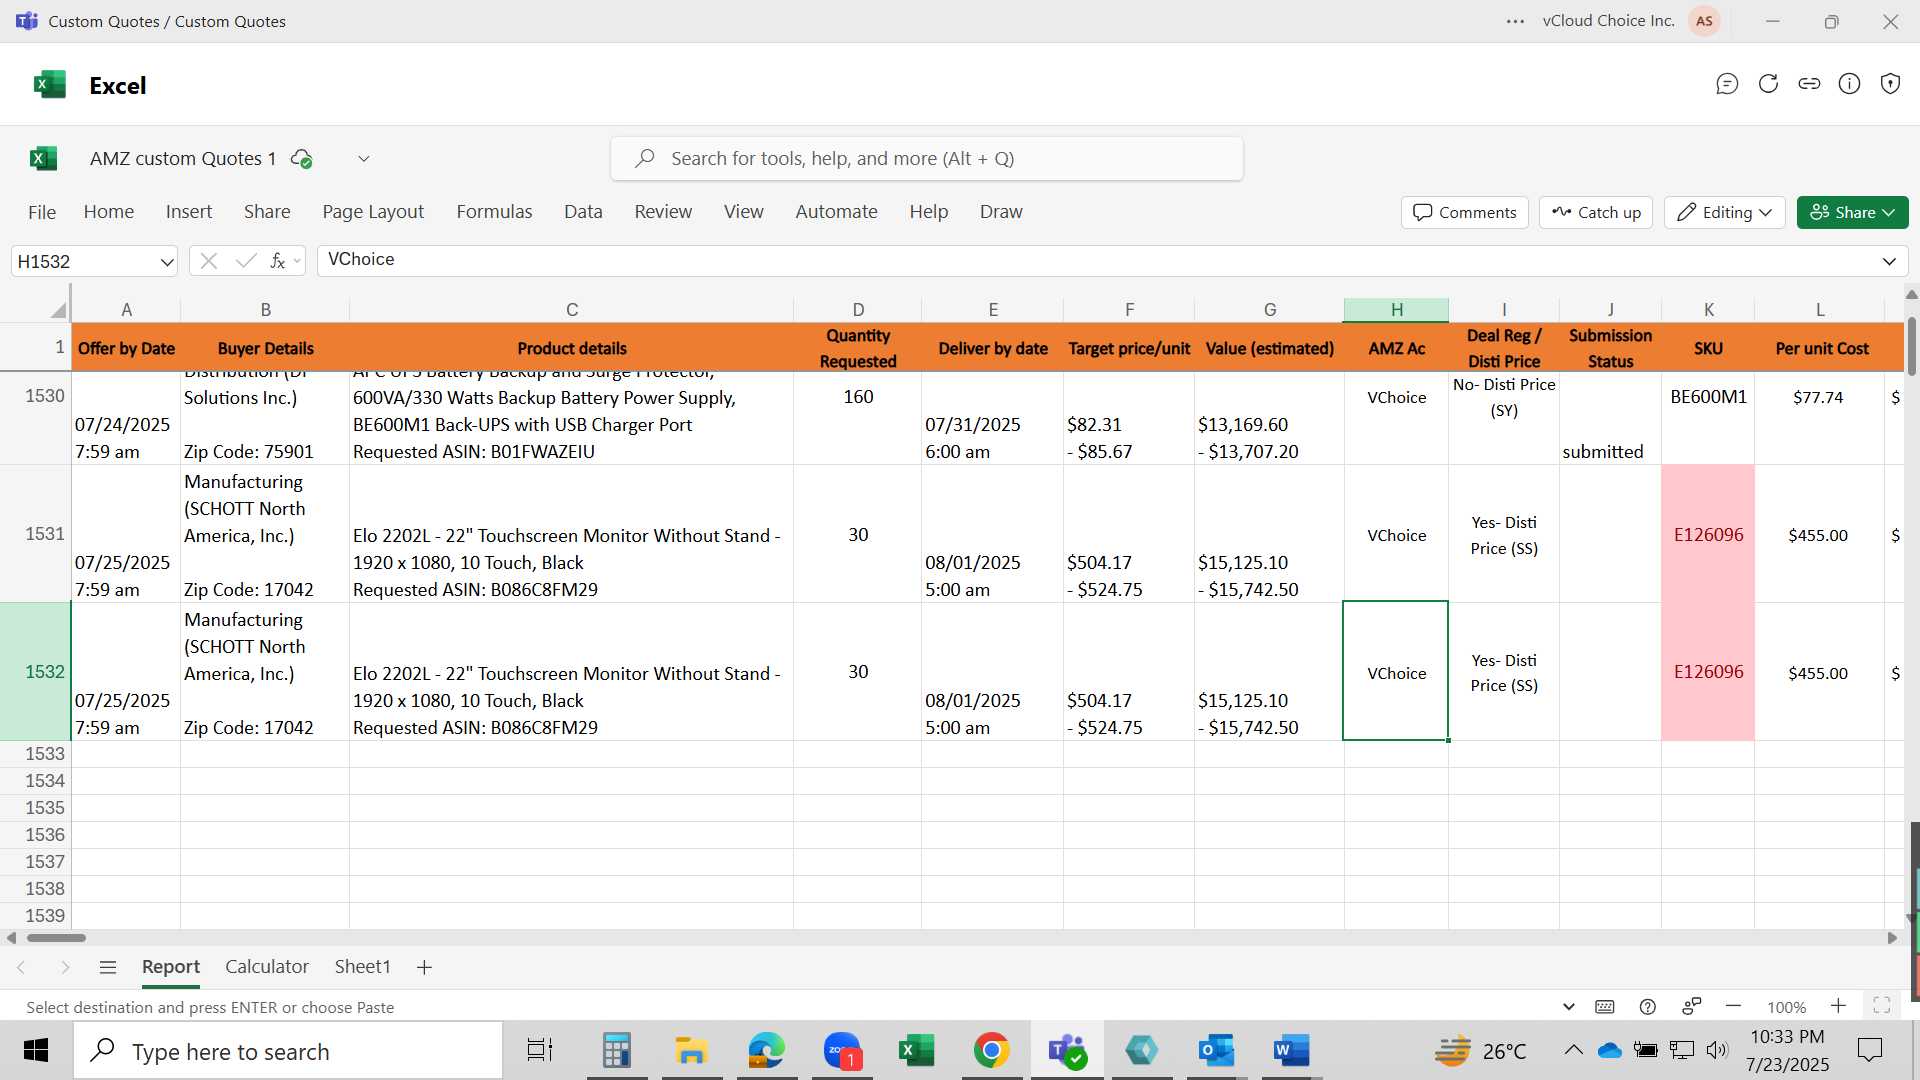Open the Editing mode dropdown
This screenshot has height=1080, width=1920.
coord(1725,212)
